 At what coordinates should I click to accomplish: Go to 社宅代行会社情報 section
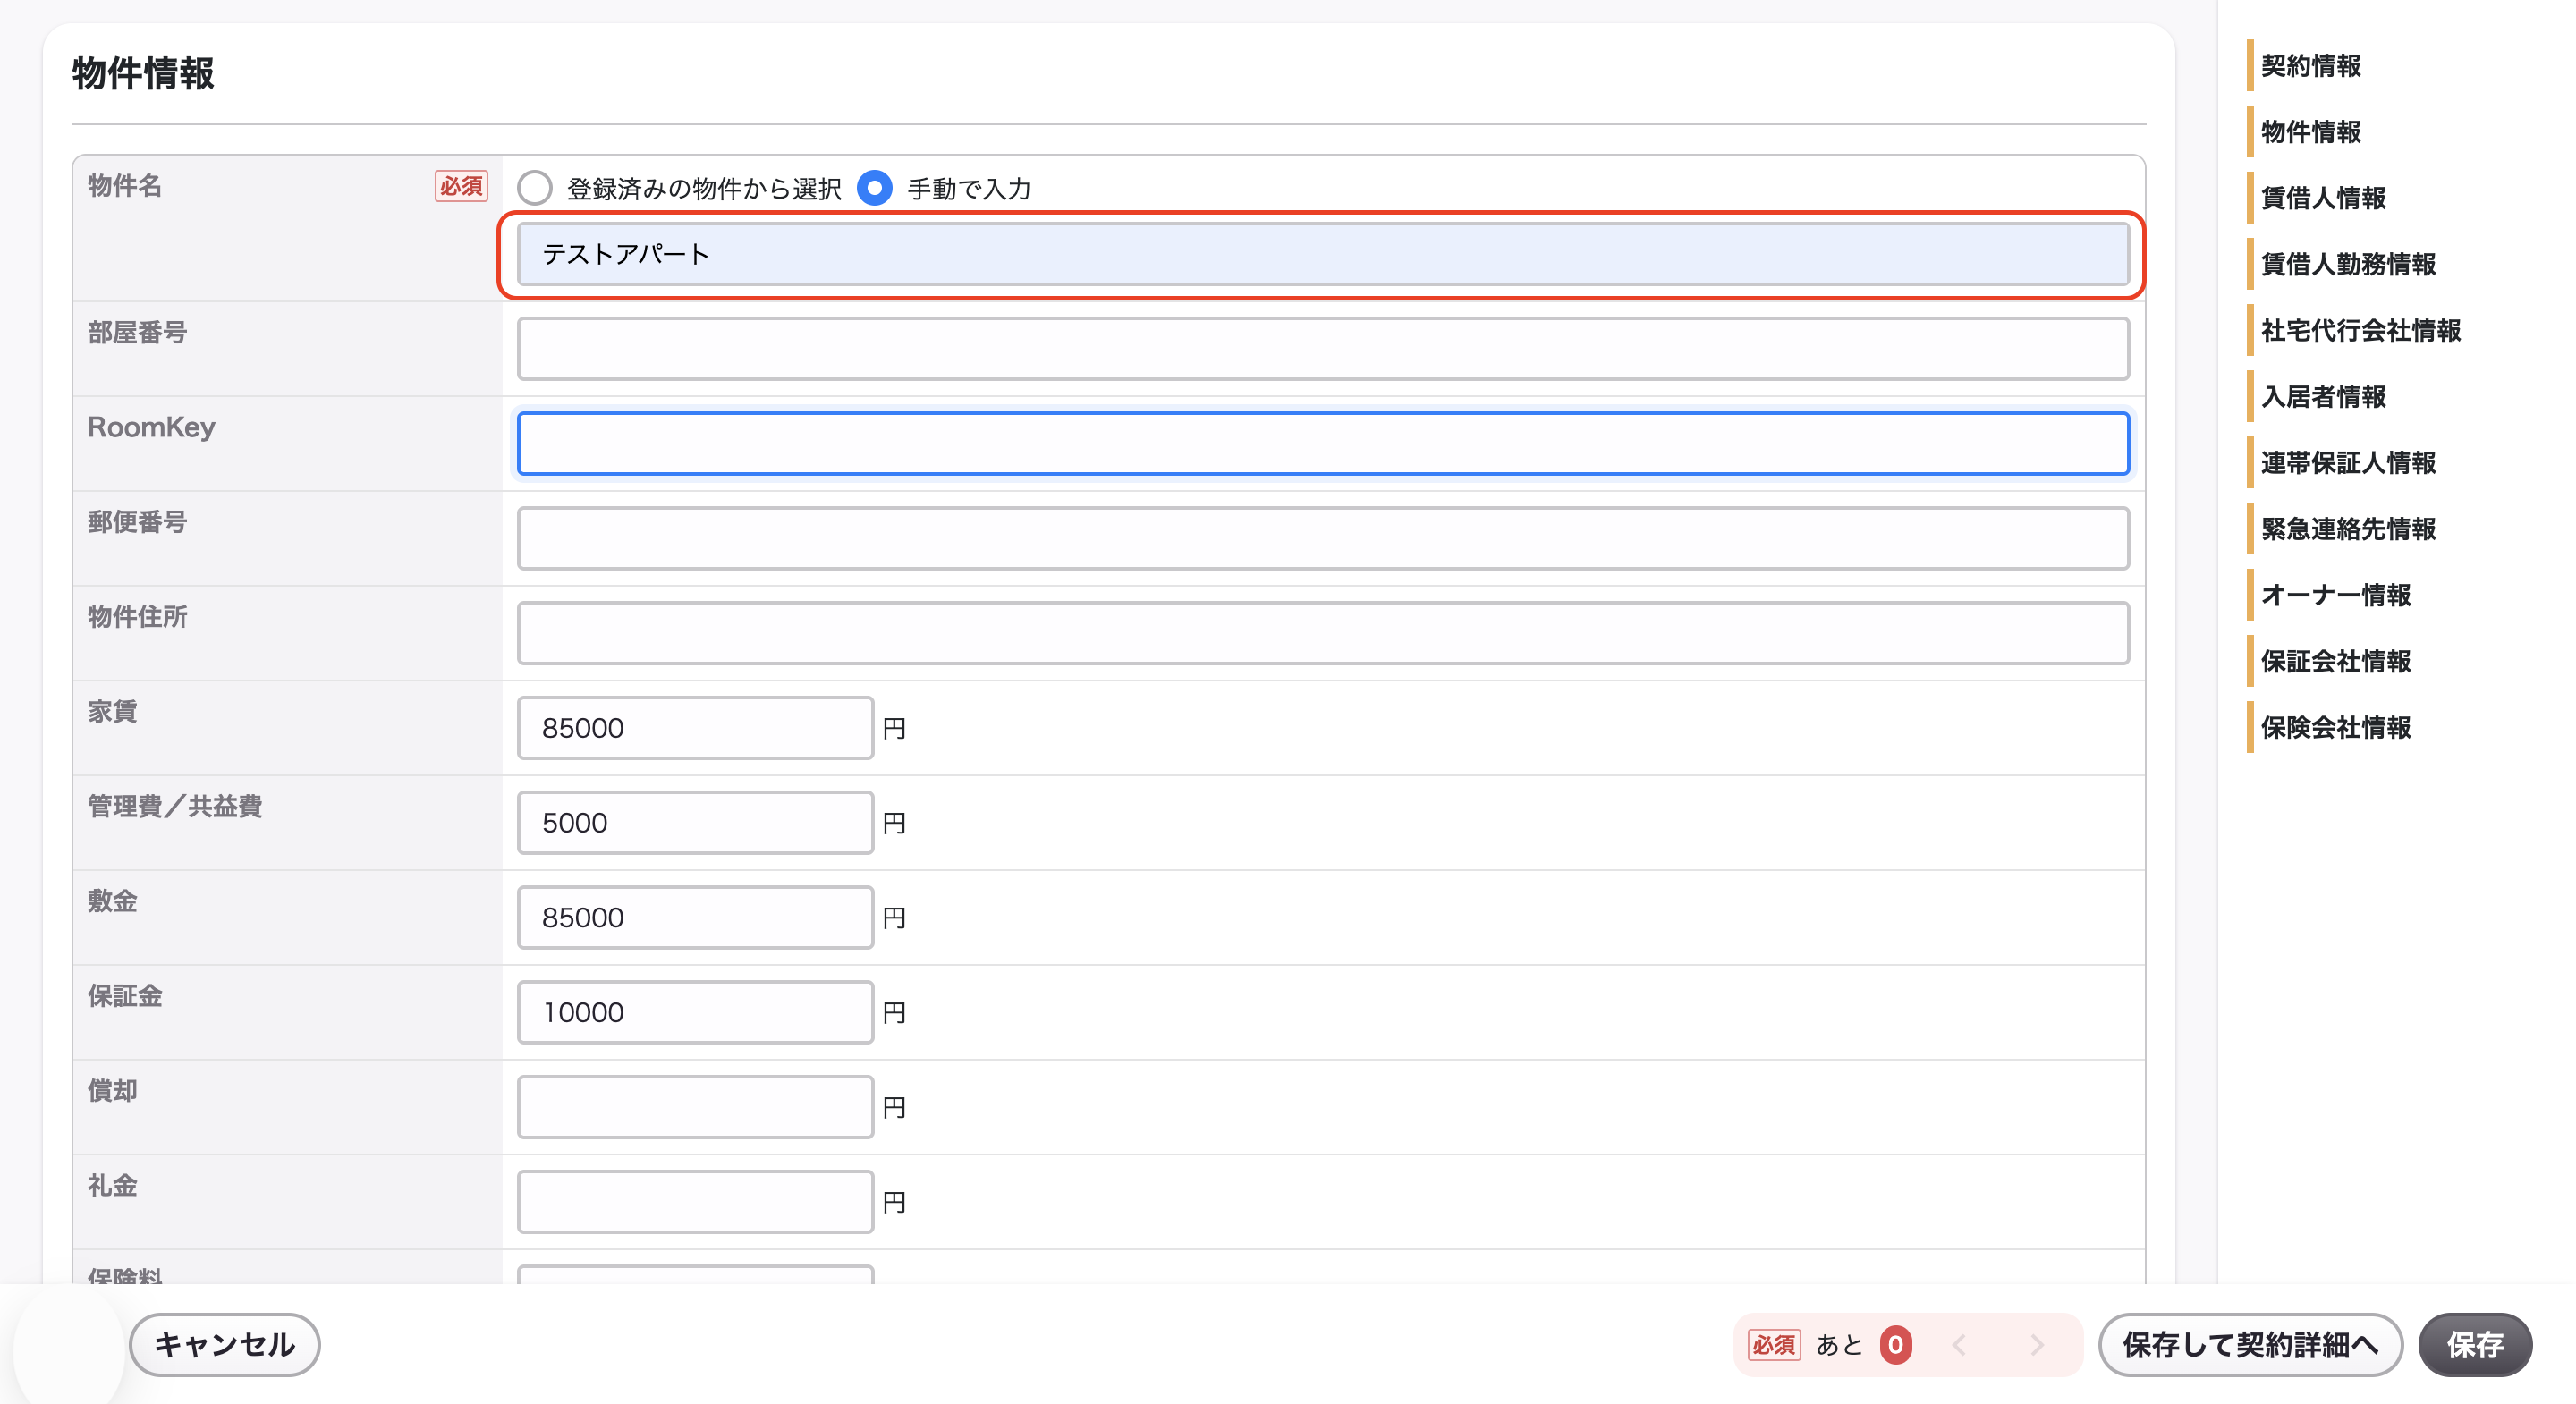coord(2360,330)
